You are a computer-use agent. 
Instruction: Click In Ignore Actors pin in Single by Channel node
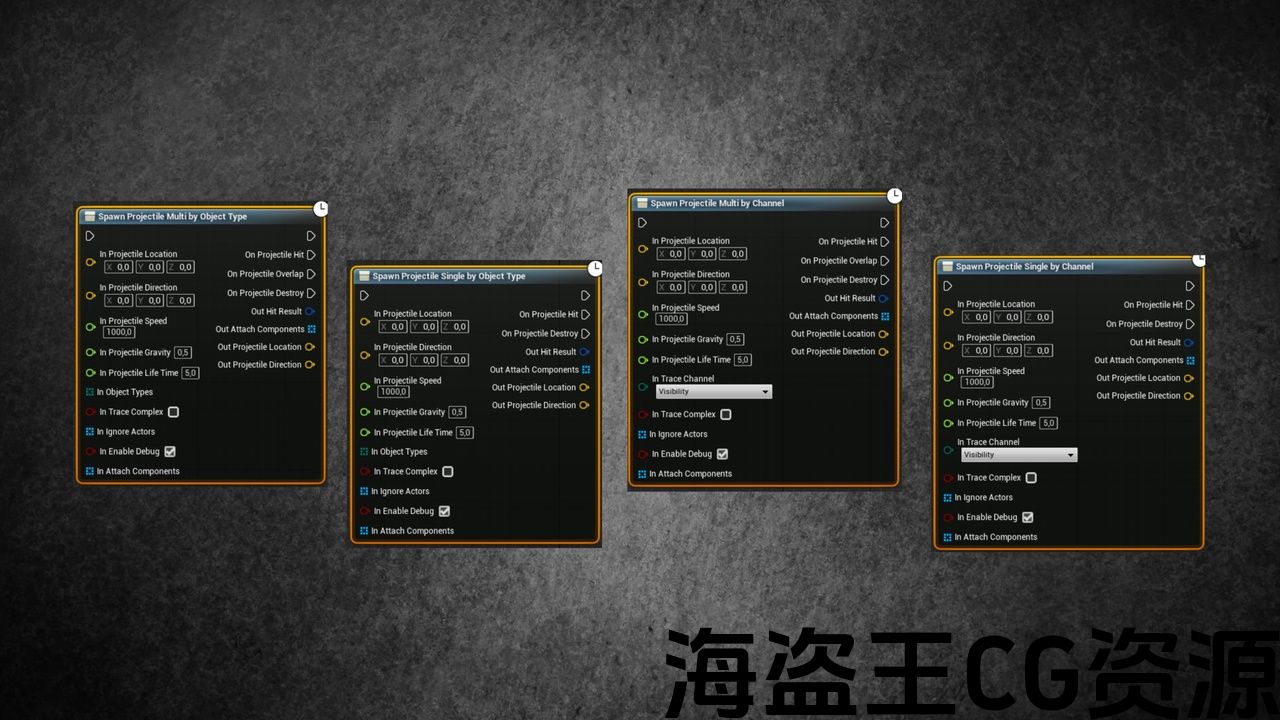(947, 498)
